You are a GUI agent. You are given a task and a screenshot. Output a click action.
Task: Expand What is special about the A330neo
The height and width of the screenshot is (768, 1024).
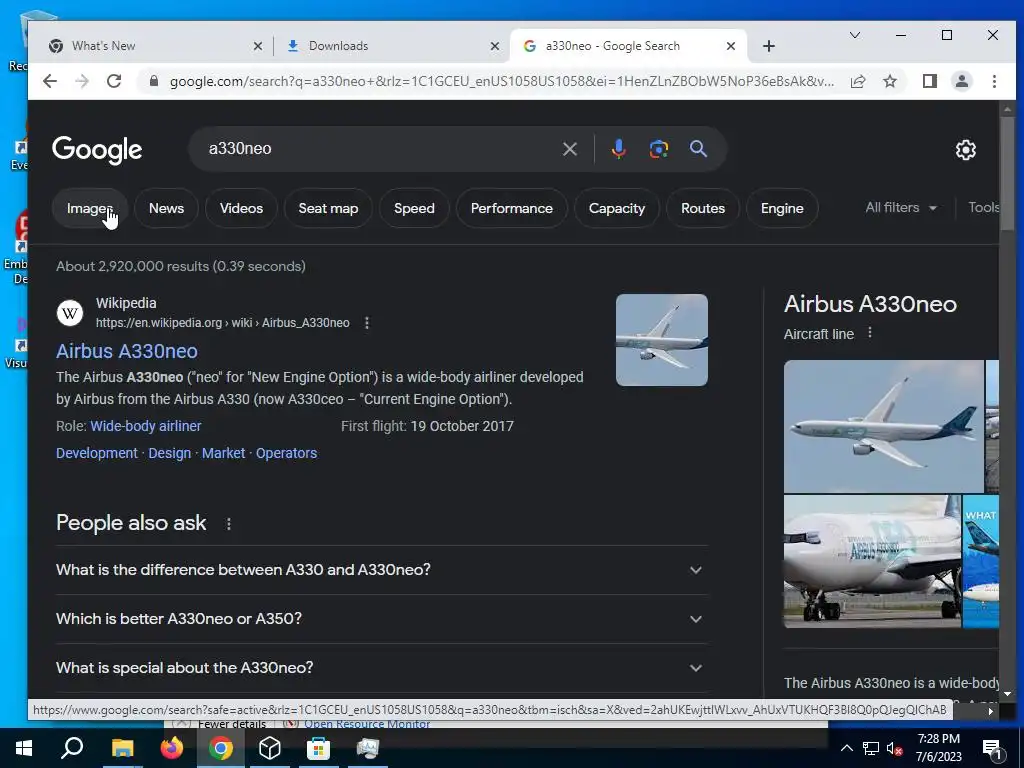pos(381,667)
